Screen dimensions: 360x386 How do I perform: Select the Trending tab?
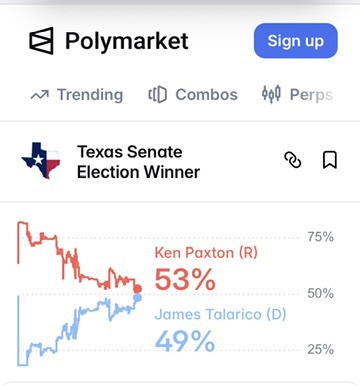tap(77, 95)
